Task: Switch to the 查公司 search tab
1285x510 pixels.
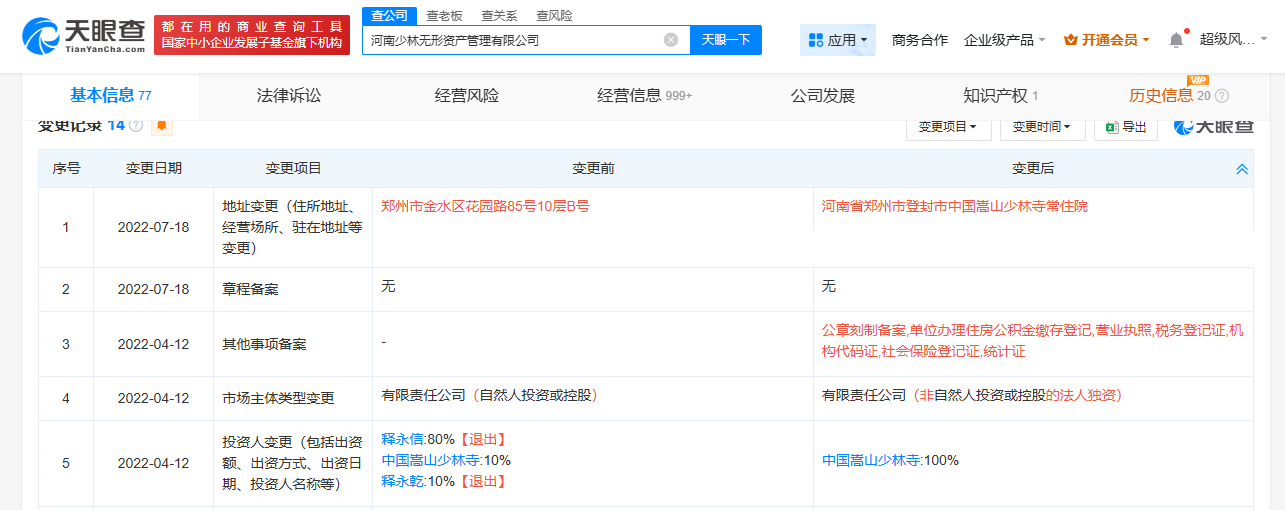Action: (389, 15)
